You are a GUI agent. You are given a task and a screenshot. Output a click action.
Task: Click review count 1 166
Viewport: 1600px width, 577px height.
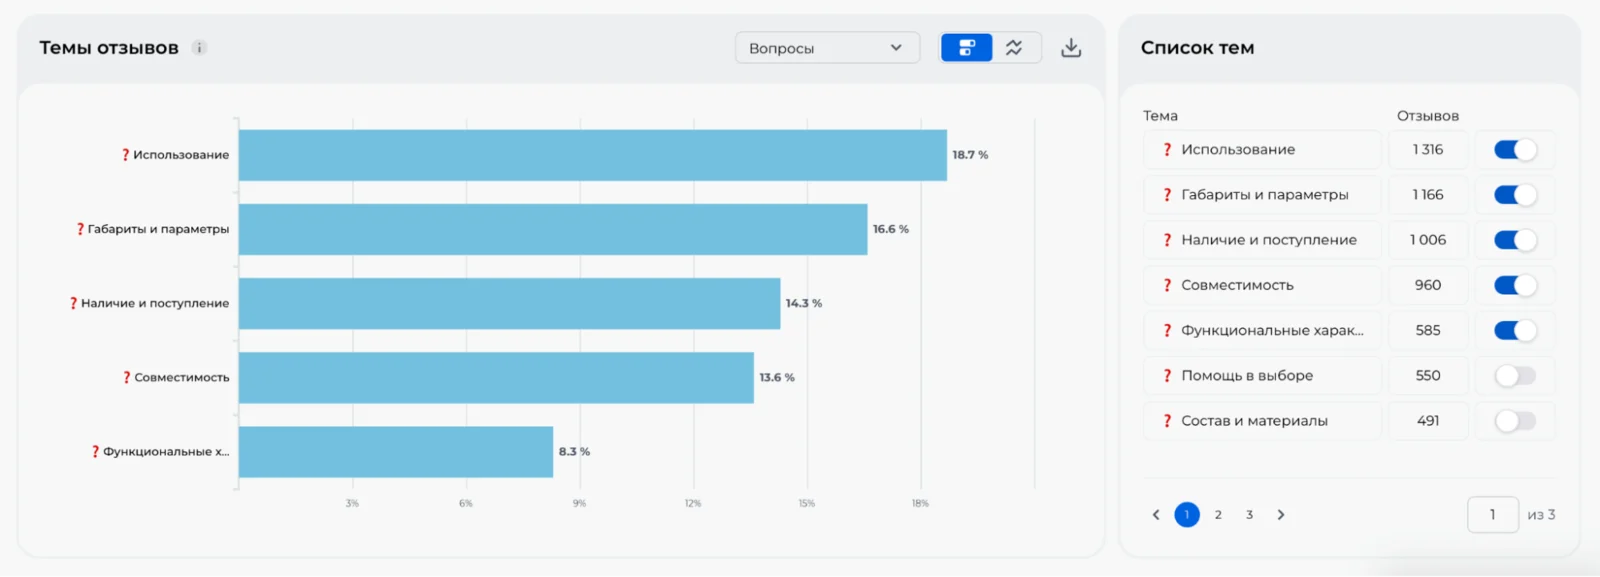pos(1428,195)
